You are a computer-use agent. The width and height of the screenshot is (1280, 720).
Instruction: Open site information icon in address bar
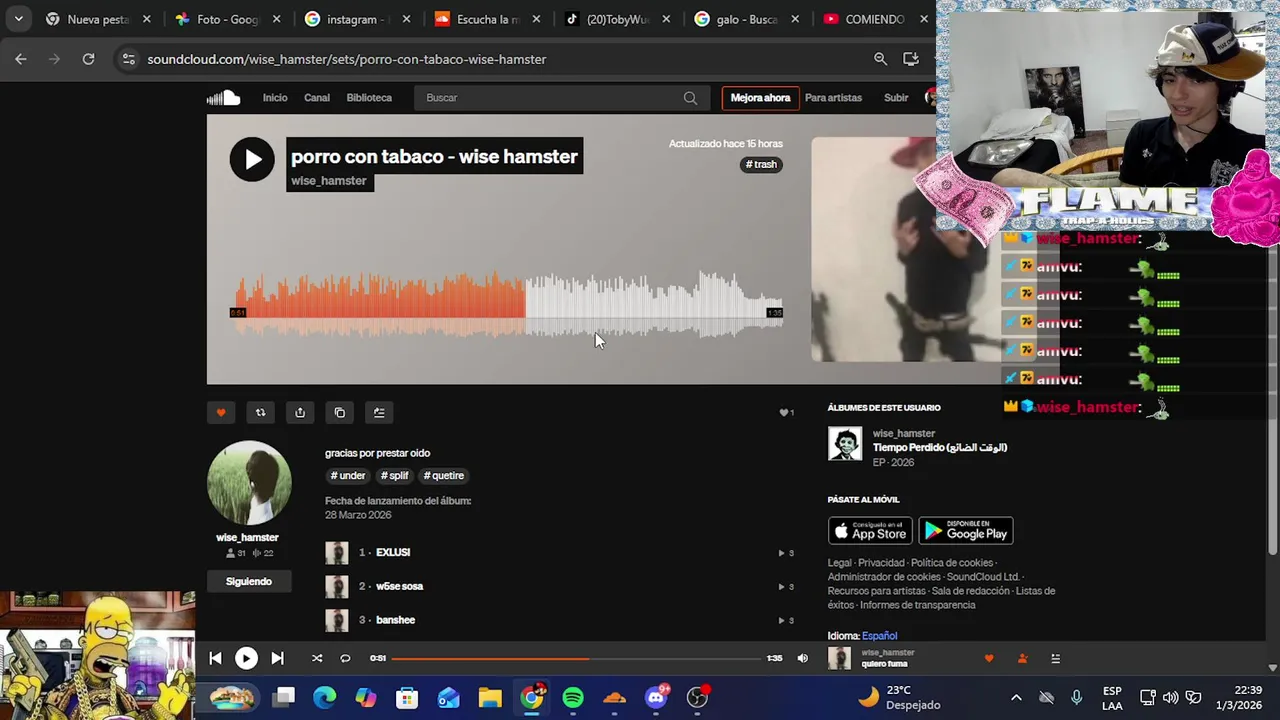tap(128, 59)
